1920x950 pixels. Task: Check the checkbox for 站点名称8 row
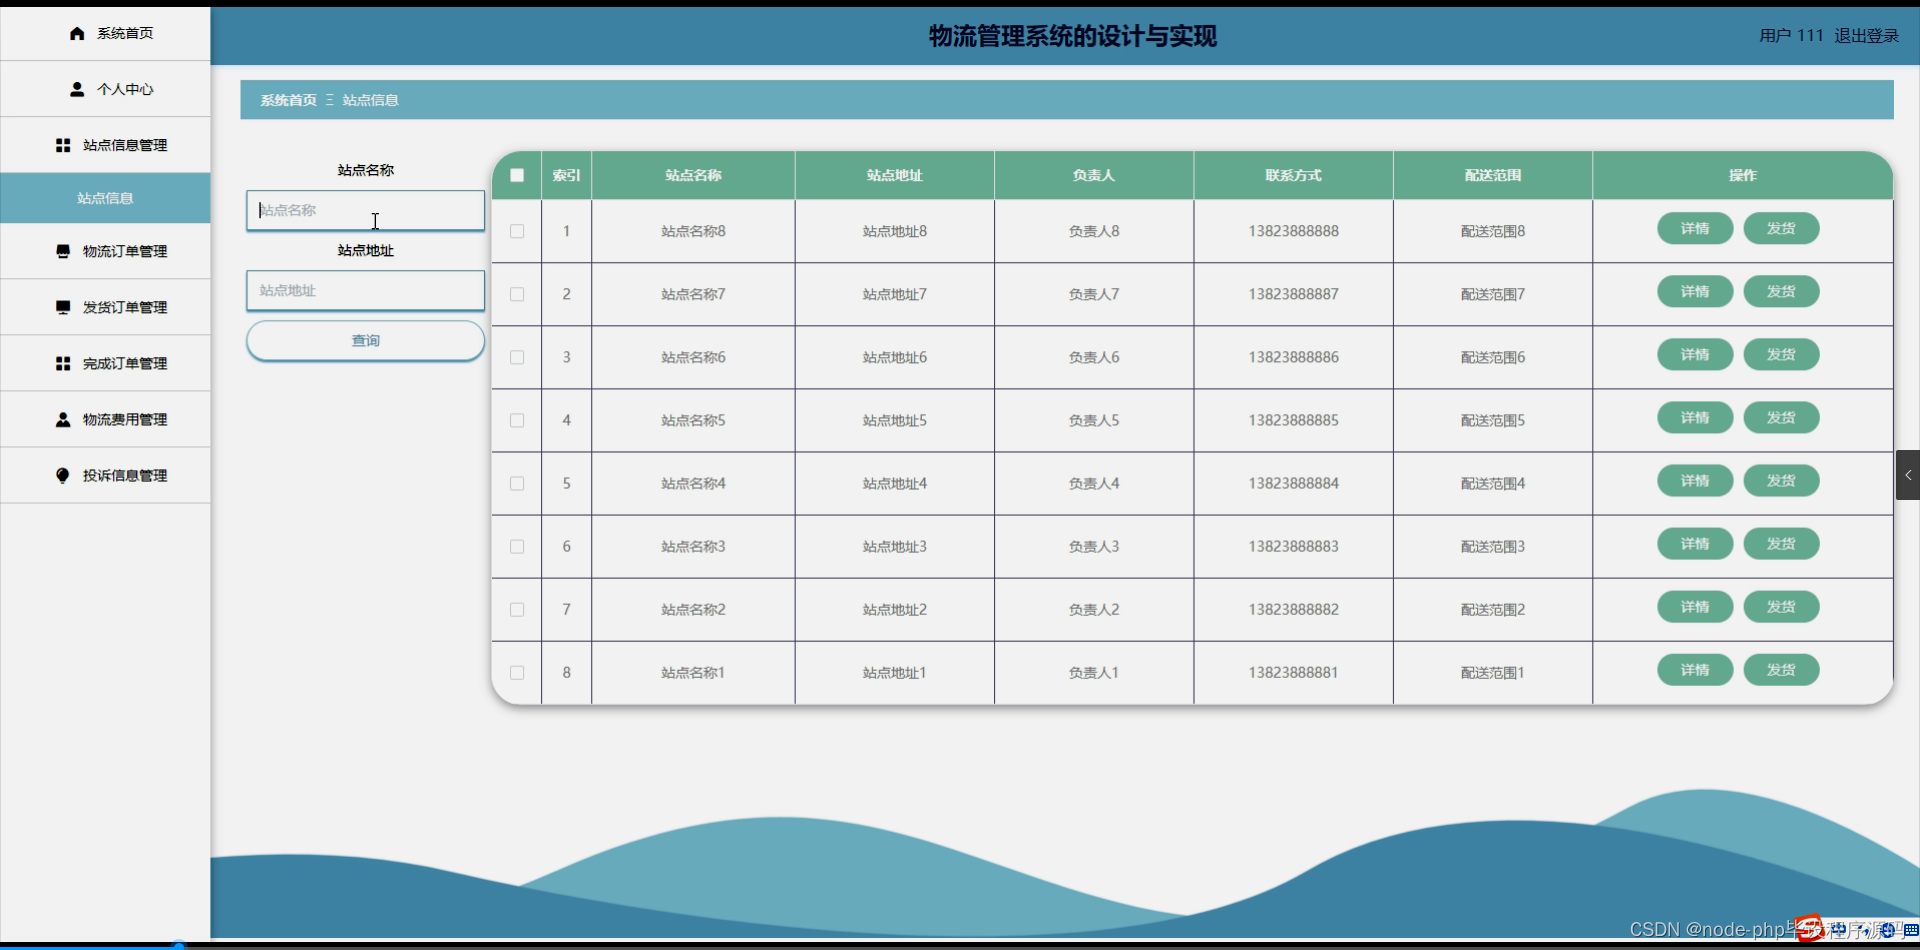(x=517, y=231)
